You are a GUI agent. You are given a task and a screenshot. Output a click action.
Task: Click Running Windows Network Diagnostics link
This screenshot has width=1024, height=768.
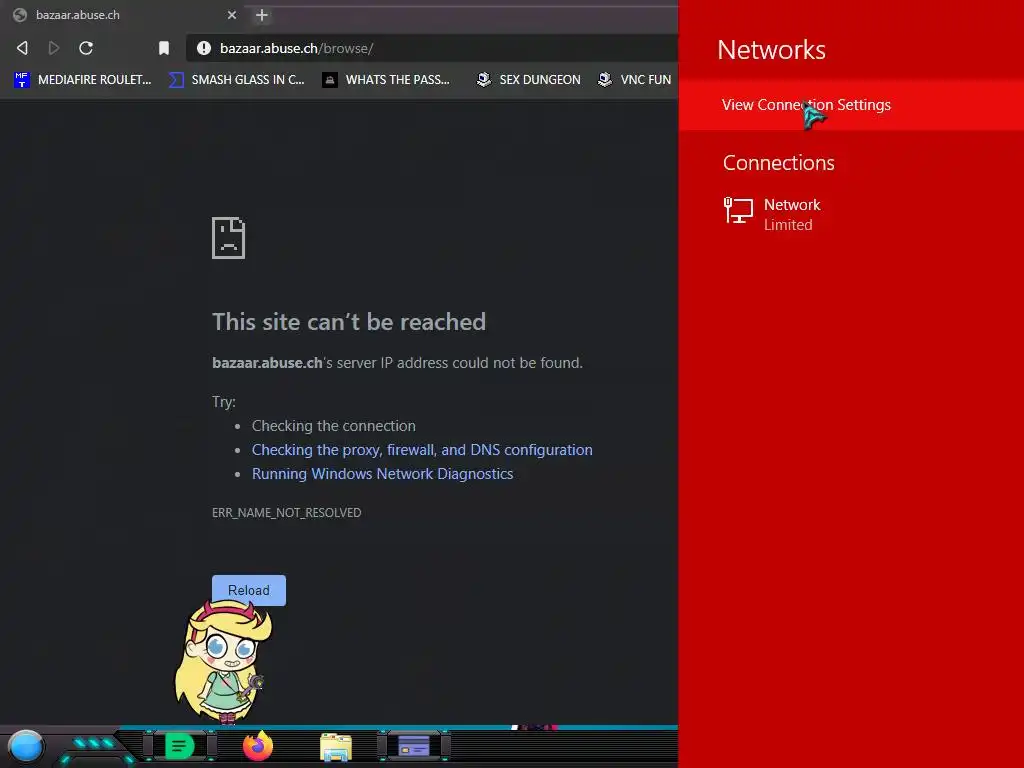point(382,473)
